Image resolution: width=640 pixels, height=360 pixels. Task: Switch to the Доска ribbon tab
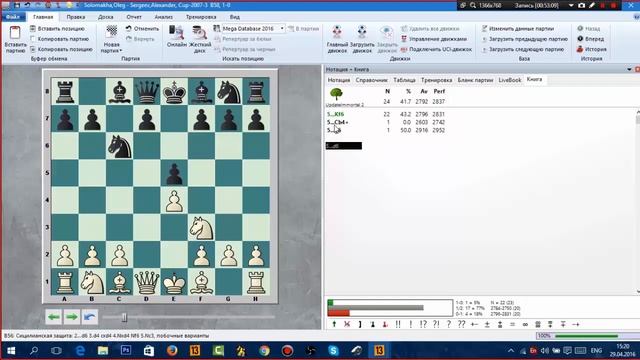(106, 17)
